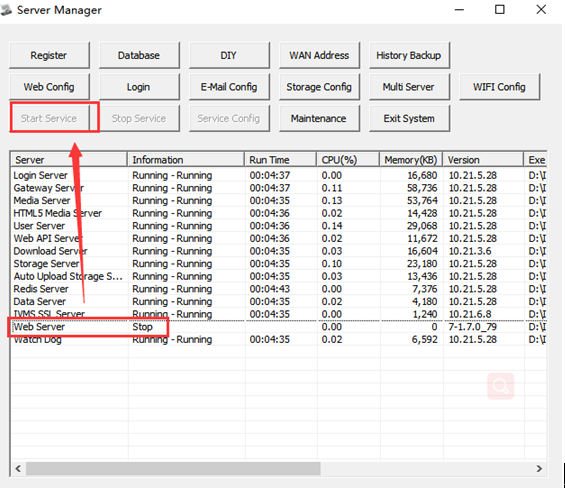Select the Web API Server row
The image size is (565, 488).
(x=279, y=239)
